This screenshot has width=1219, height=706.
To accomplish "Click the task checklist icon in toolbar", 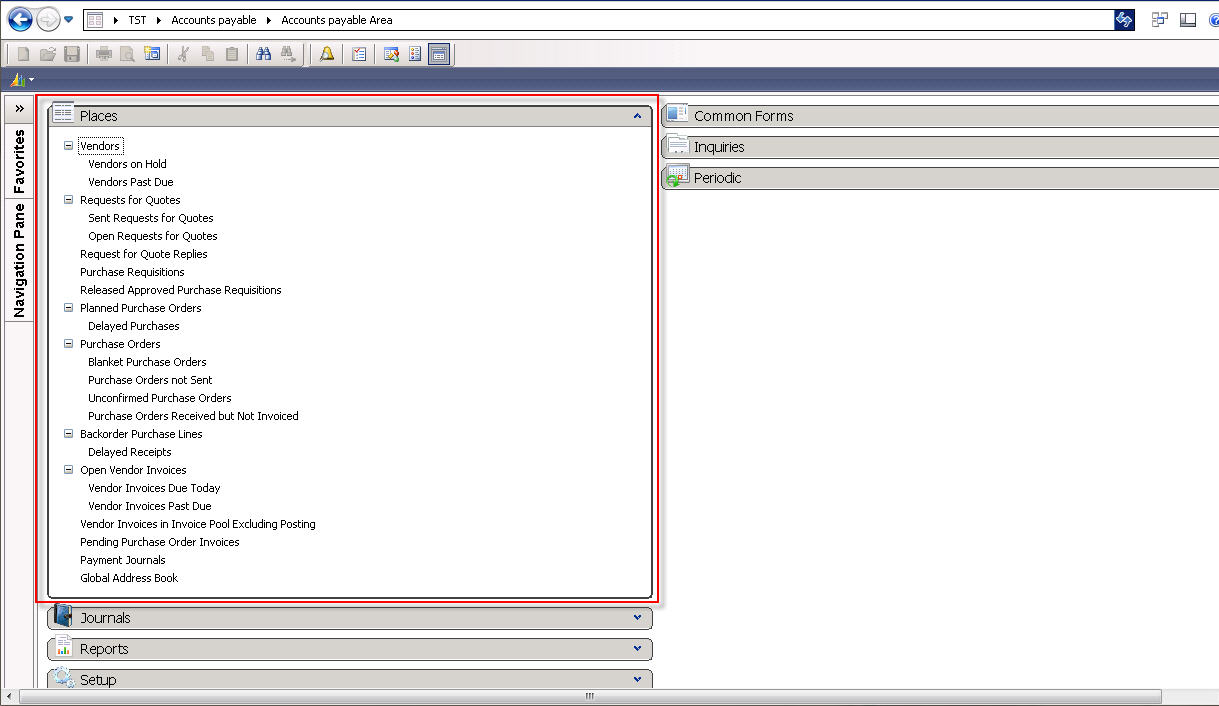I will tap(359, 54).
